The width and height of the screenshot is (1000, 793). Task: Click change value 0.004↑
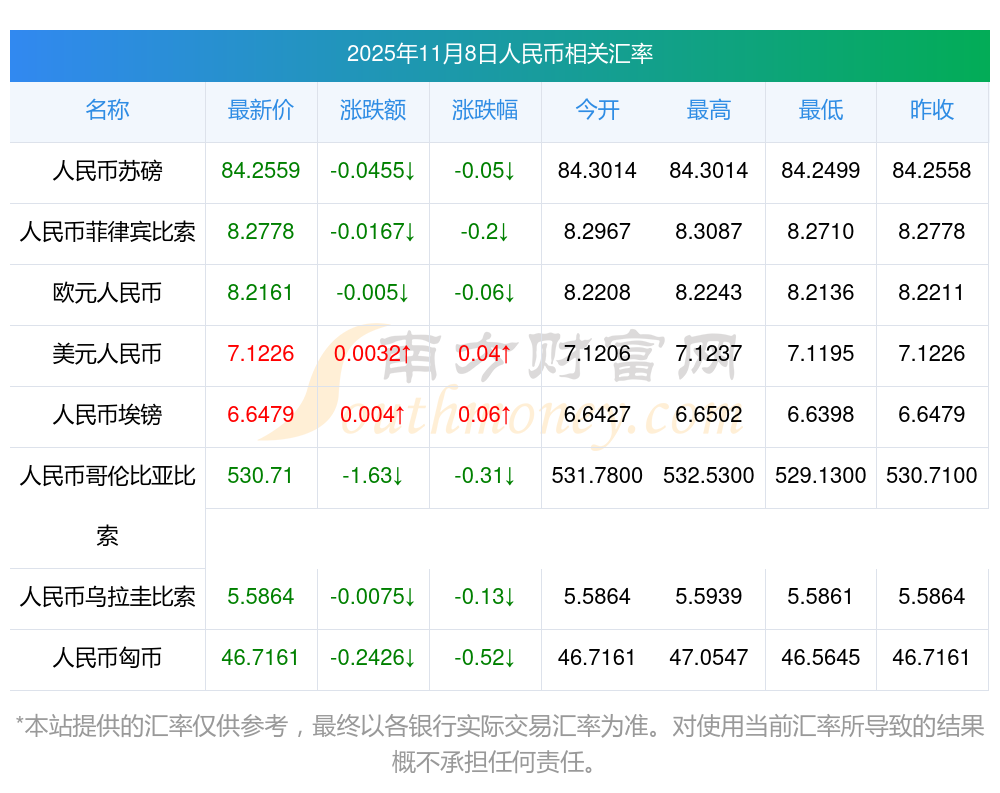pyautogui.click(x=373, y=415)
